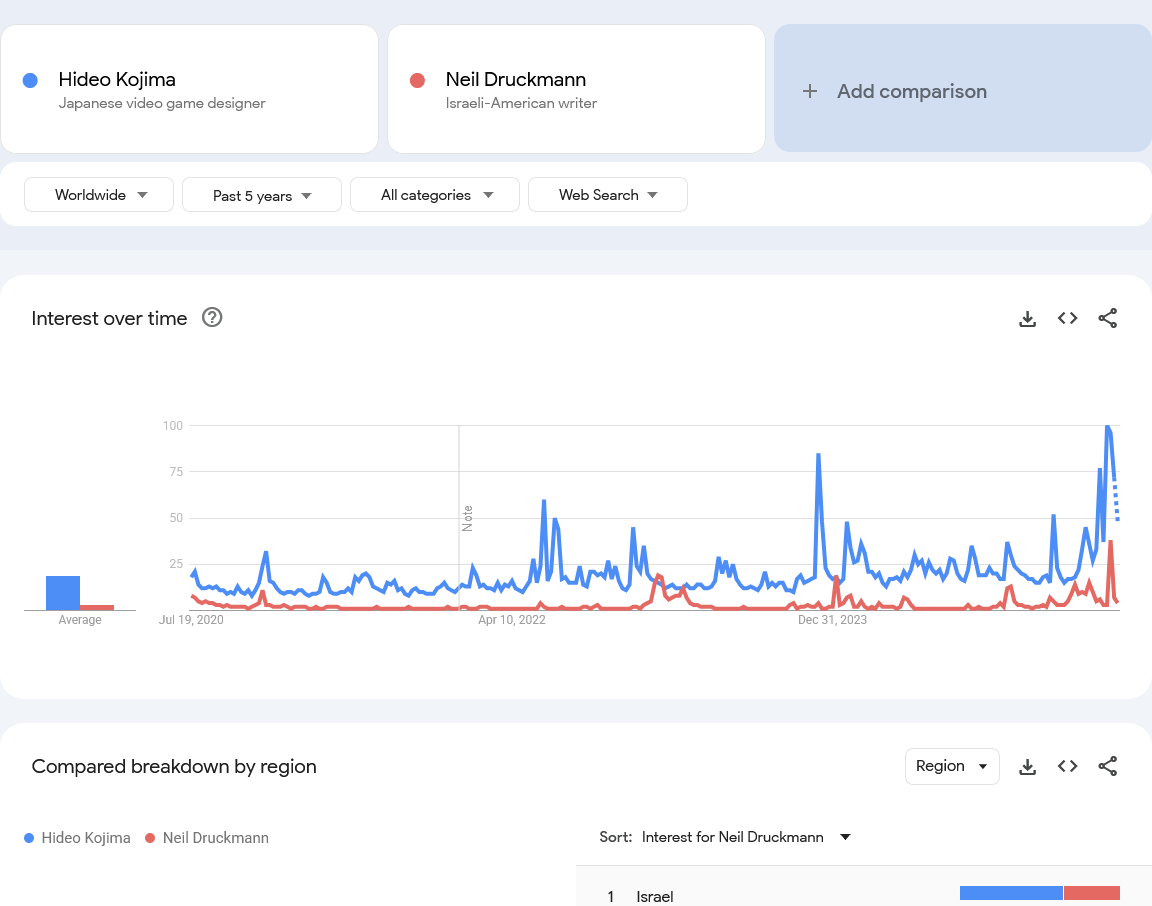
Task: Download the Interest over time data
Action: [1027, 318]
